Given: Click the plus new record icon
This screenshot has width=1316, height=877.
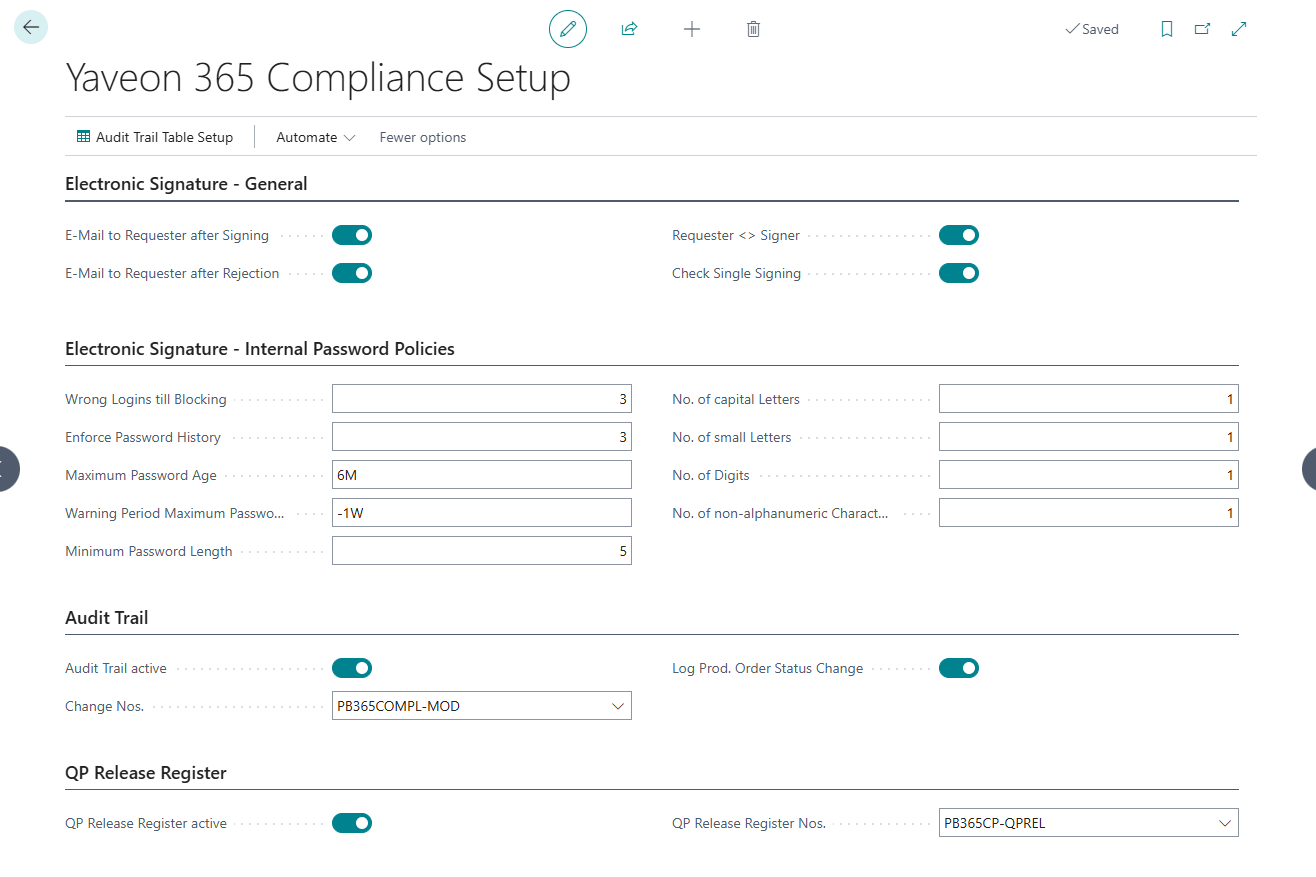Looking at the screenshot, I should 692,29.
